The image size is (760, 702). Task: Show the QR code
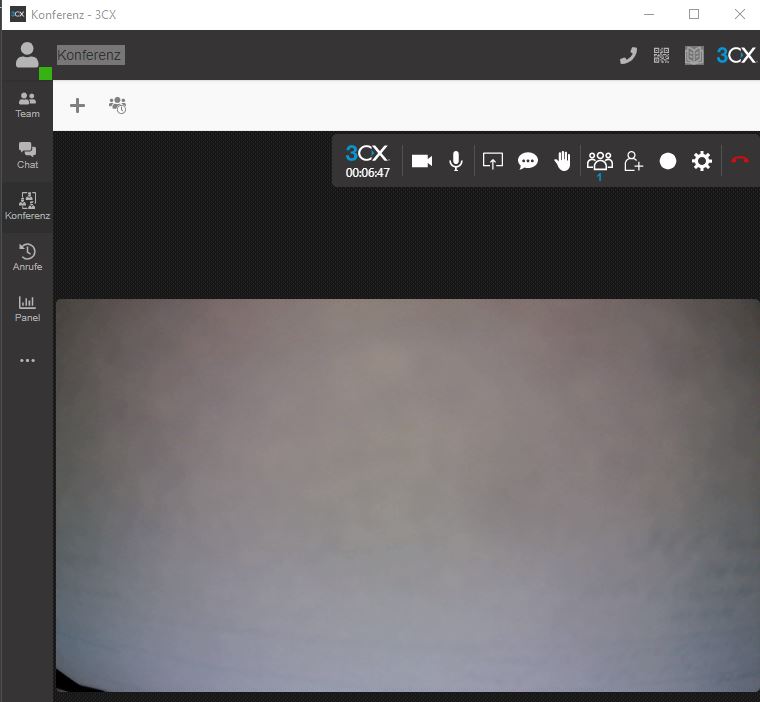click(661, 56)
